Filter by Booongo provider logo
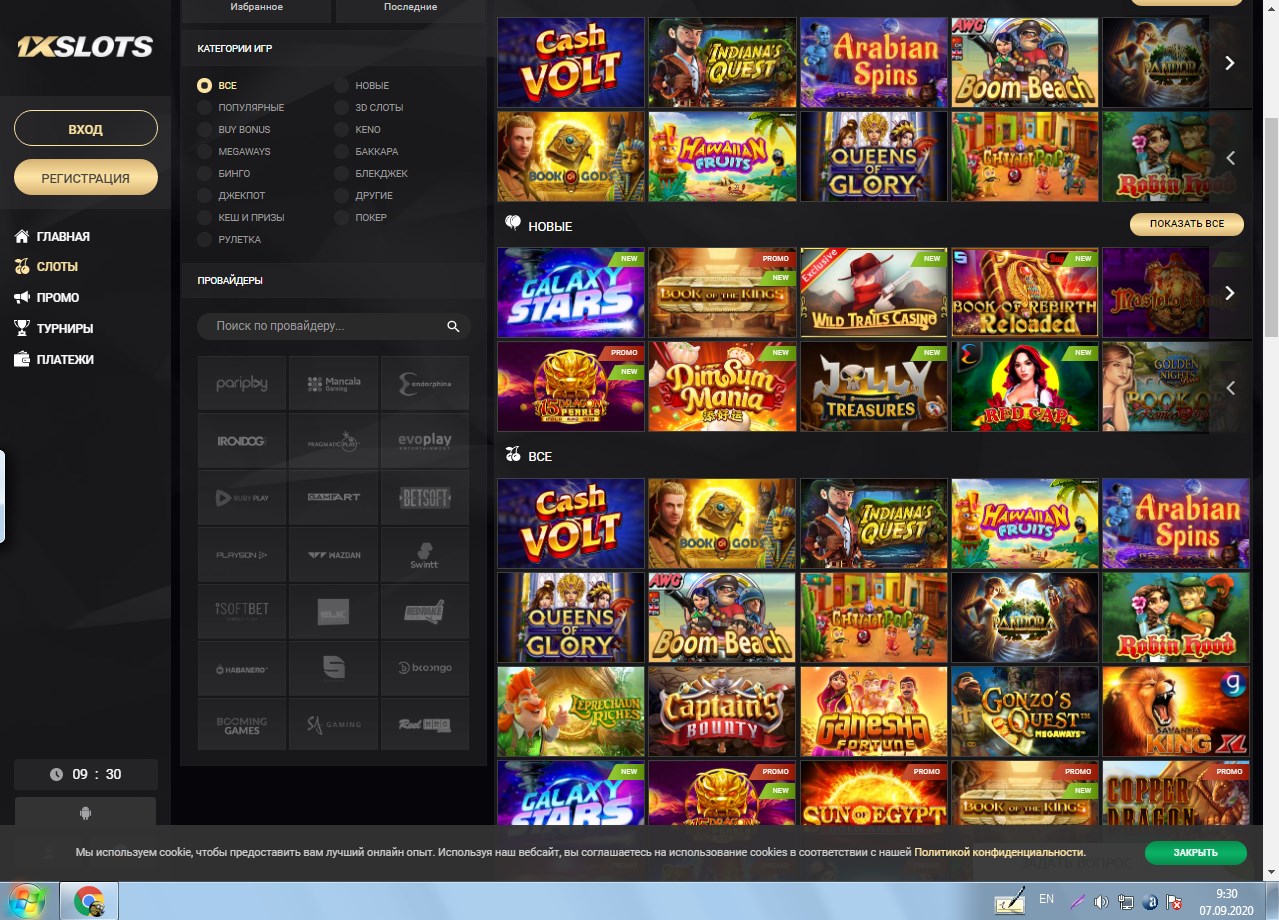This screenshot has height=920, width=1279. click(x=425, y=669)
